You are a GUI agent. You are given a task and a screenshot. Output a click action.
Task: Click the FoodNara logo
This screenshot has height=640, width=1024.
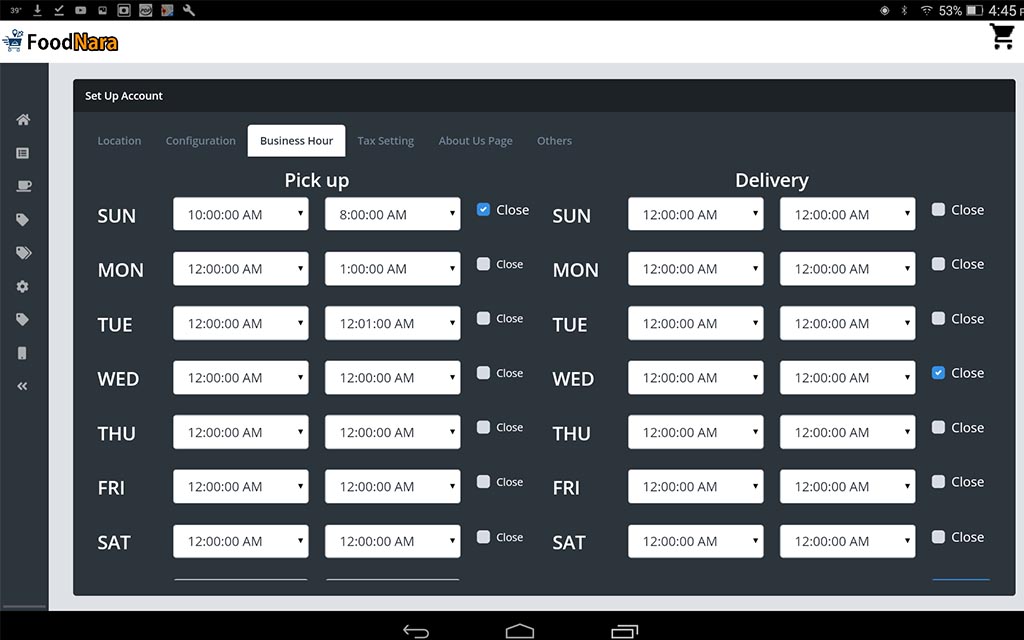click(x=62, y=42)
